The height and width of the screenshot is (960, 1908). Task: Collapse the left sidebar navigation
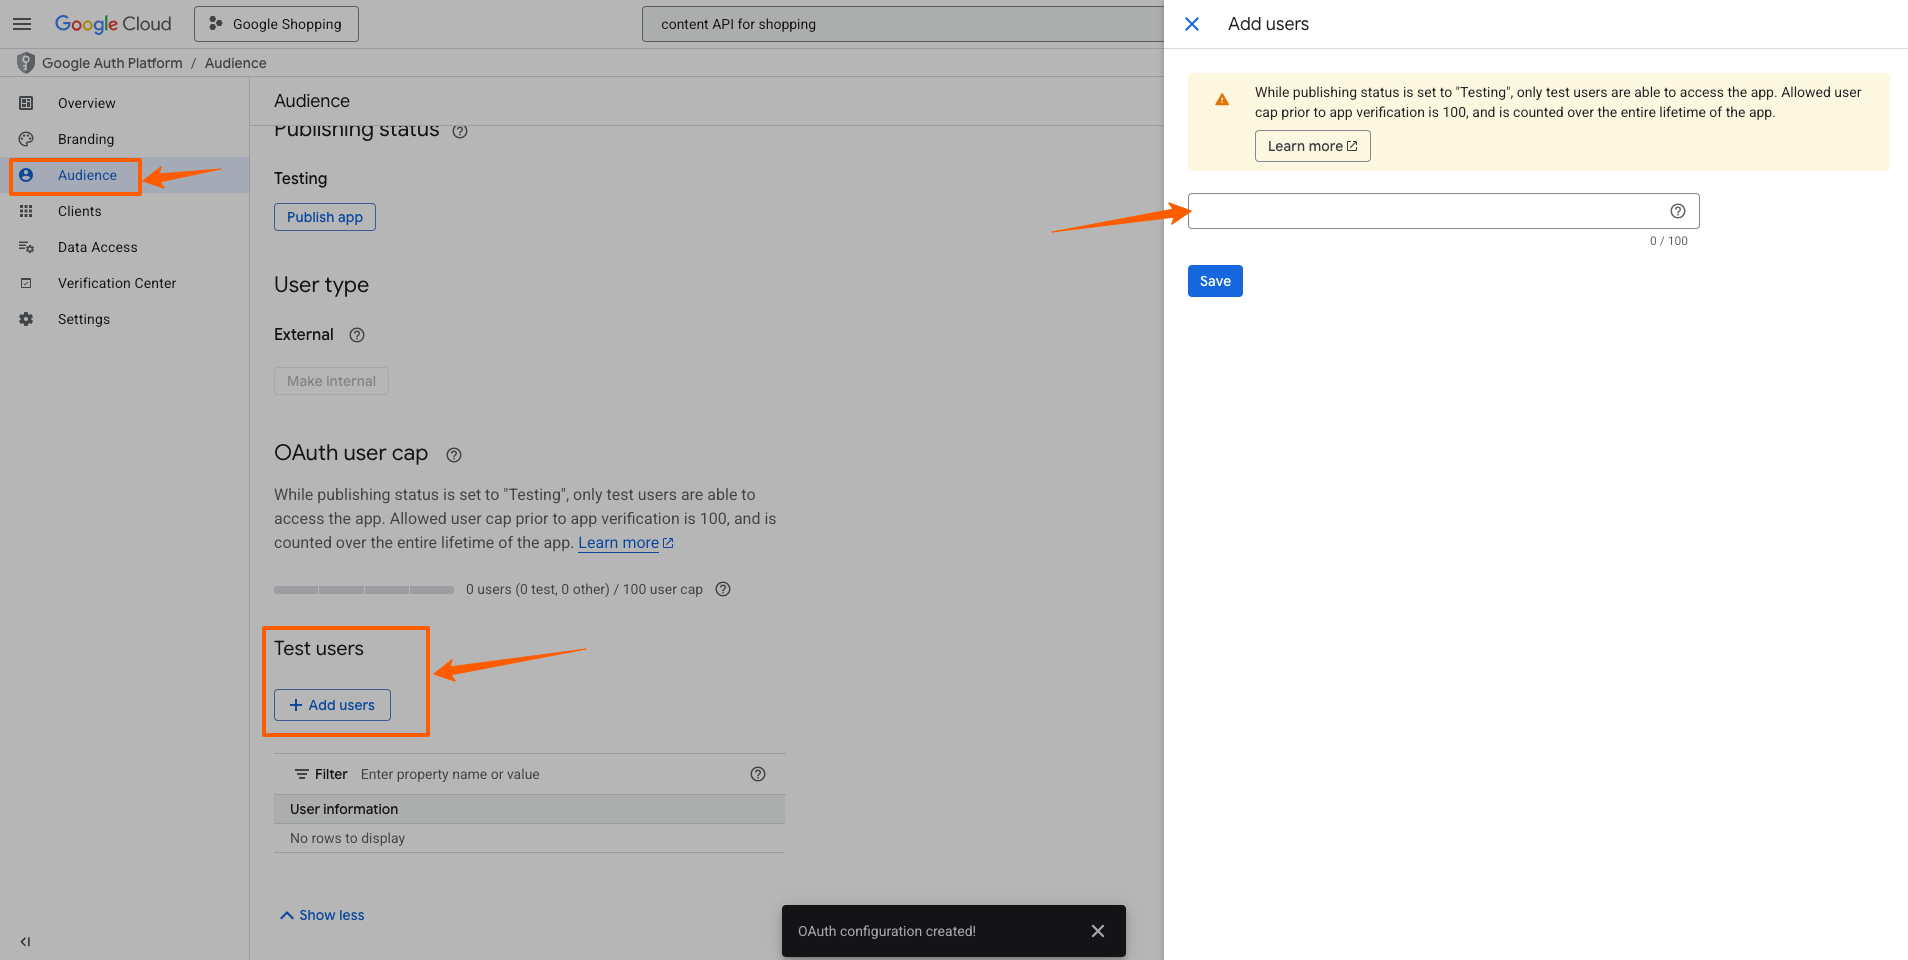25,941
